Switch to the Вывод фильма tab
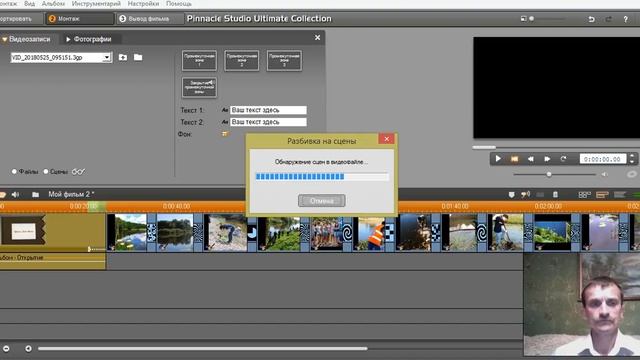This screenshot has height=360, width=640. [149, 19]
